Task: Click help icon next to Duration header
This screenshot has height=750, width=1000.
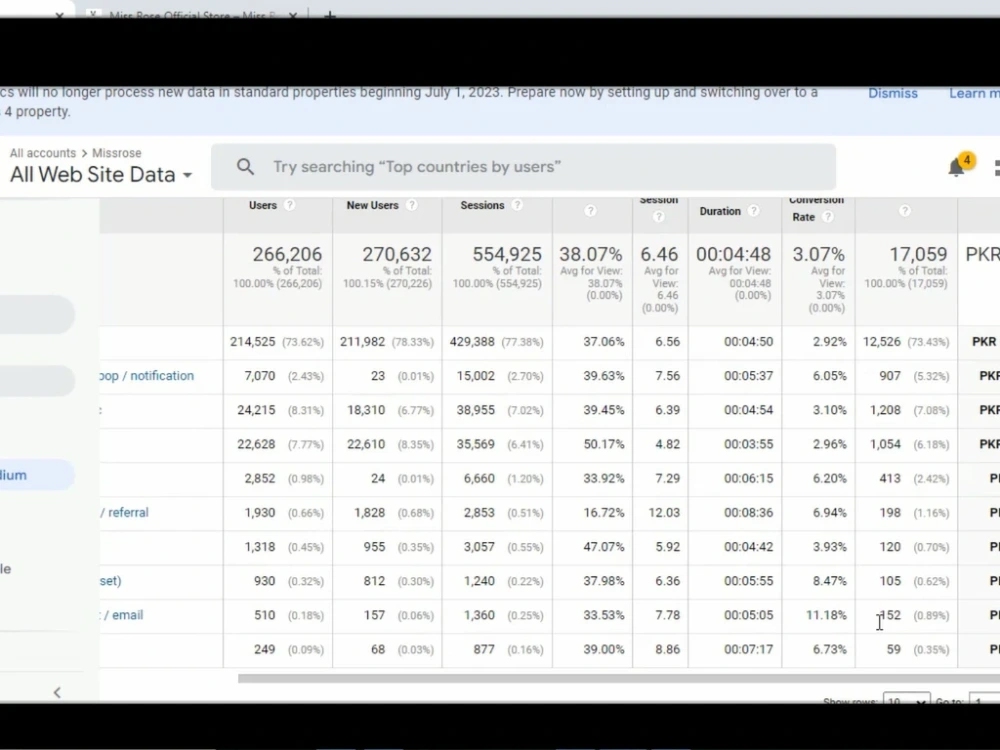Action: (753, 210)
